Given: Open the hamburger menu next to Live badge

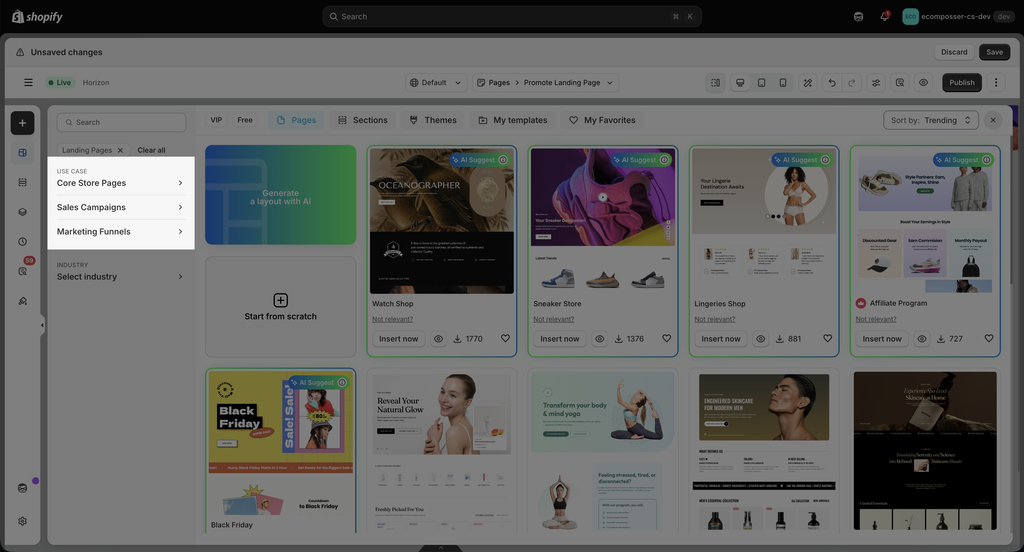Looking at the screenshot, I should [28, 82].
